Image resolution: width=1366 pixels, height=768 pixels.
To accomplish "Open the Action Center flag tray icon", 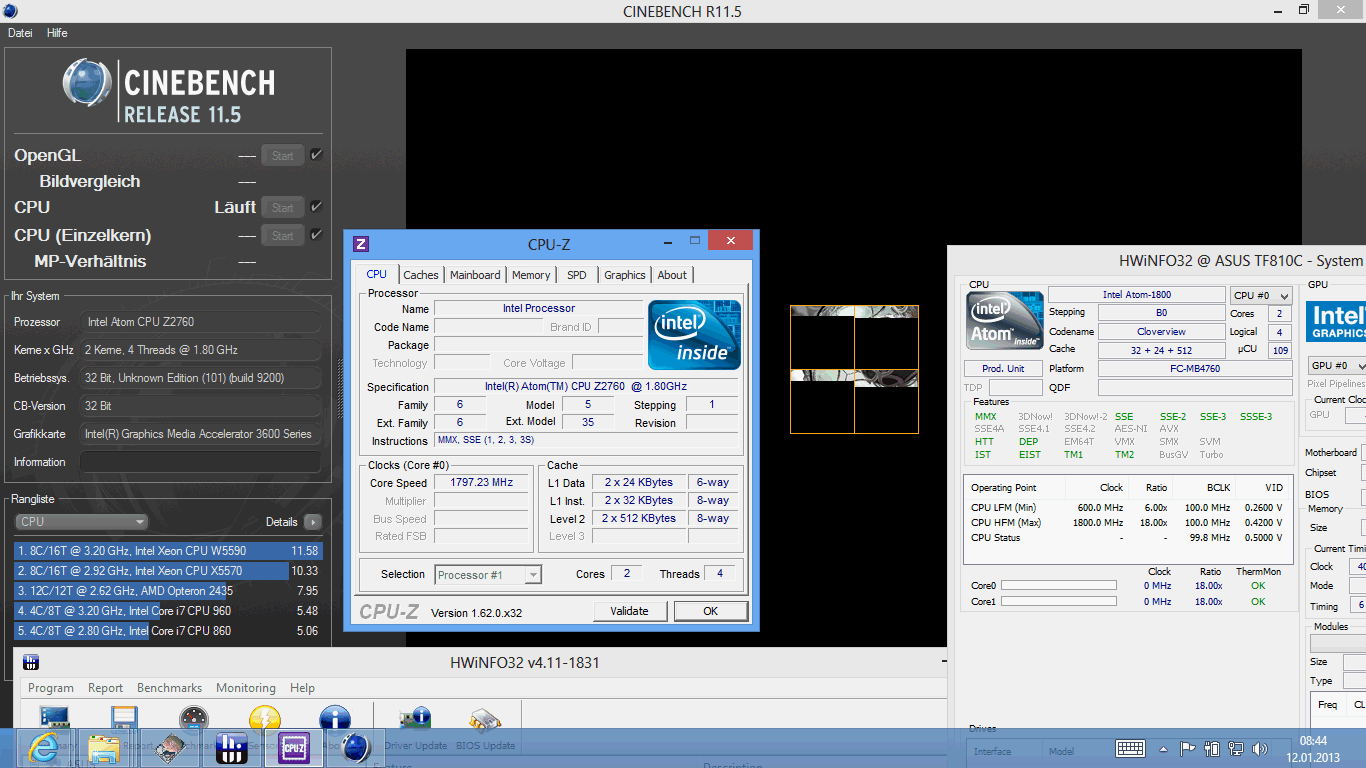I will coord(1188,748).
